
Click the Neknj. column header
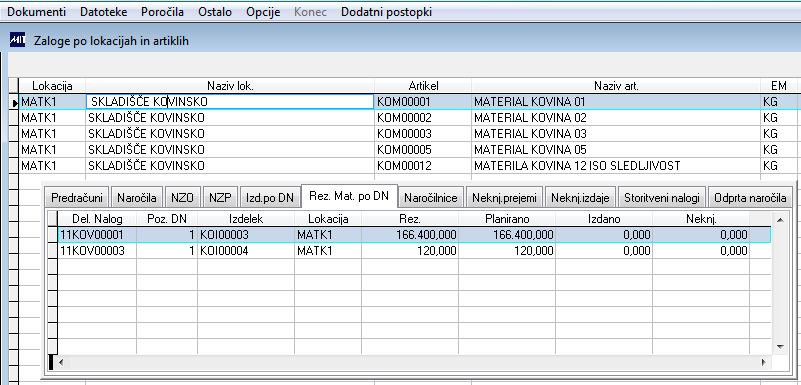701,220
